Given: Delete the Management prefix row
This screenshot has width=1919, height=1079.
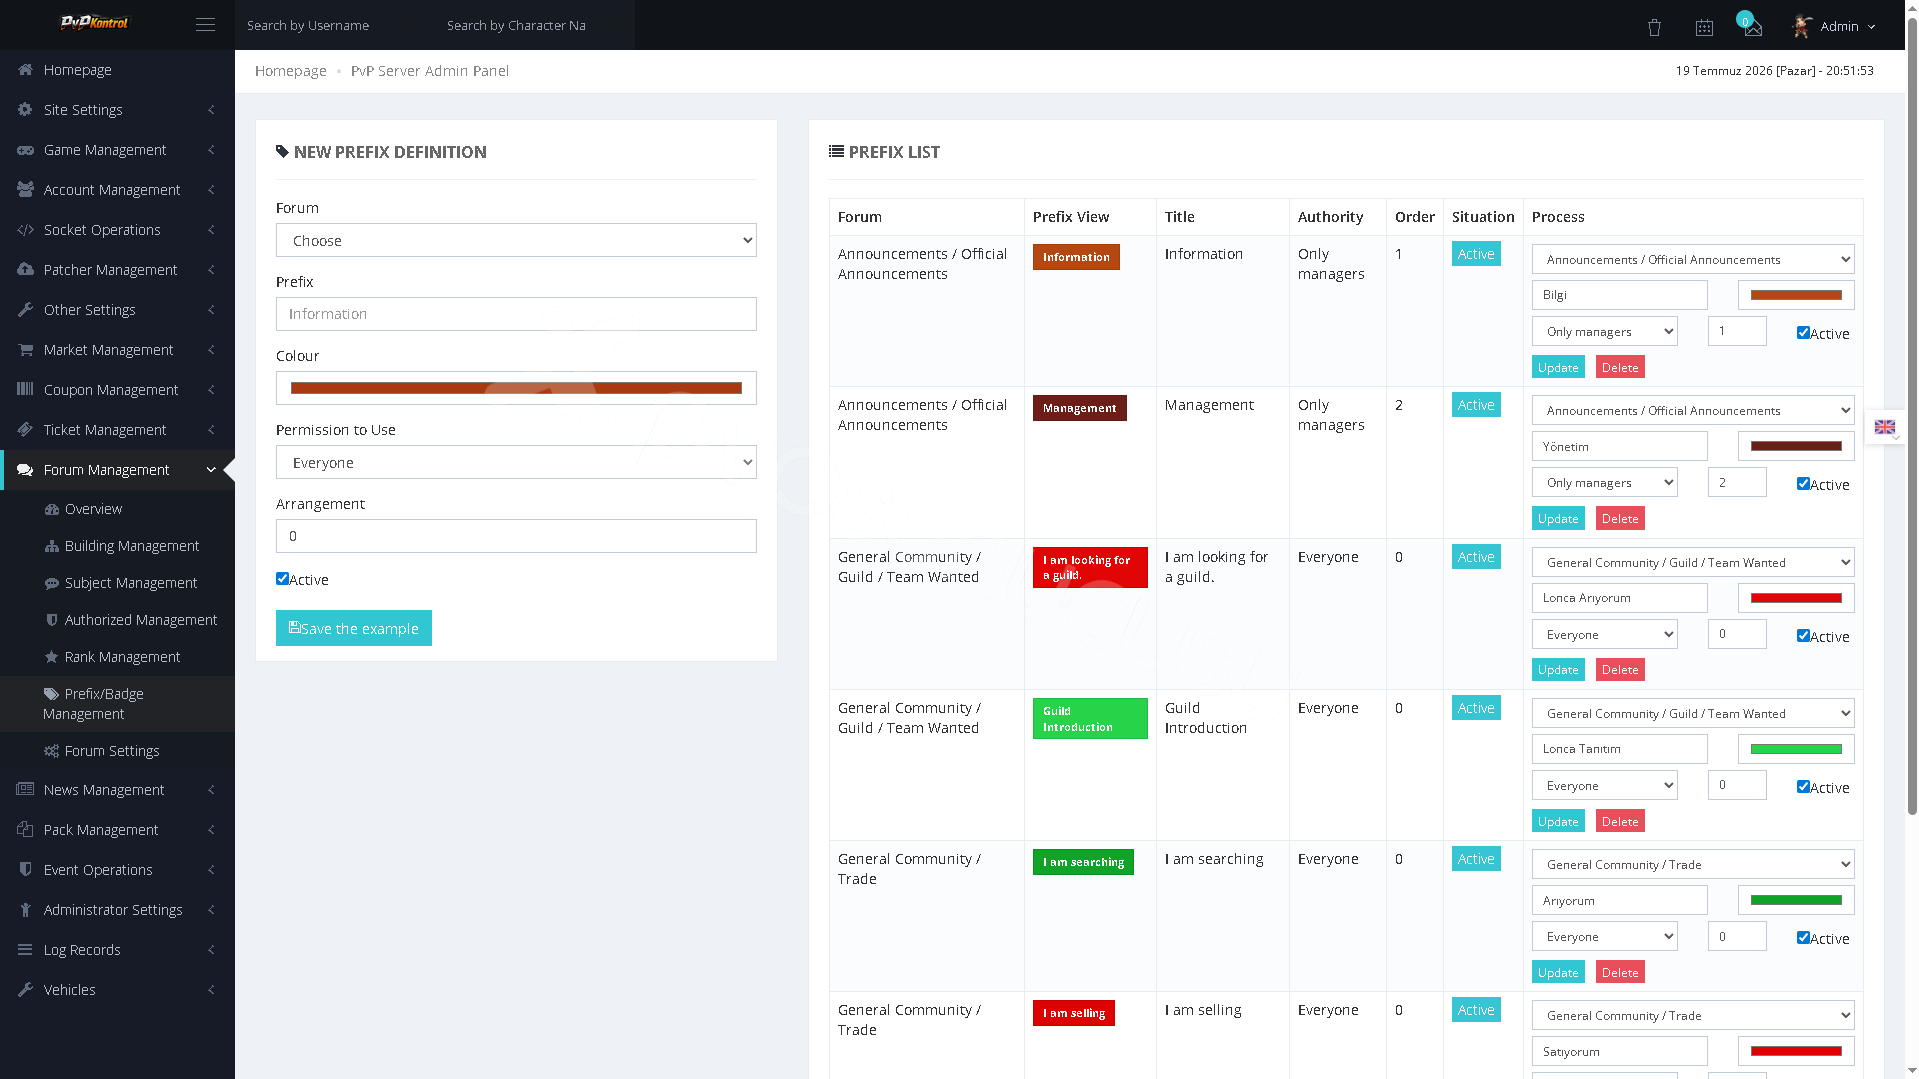Looking at the screenshot, I should tap(1620, 518).
